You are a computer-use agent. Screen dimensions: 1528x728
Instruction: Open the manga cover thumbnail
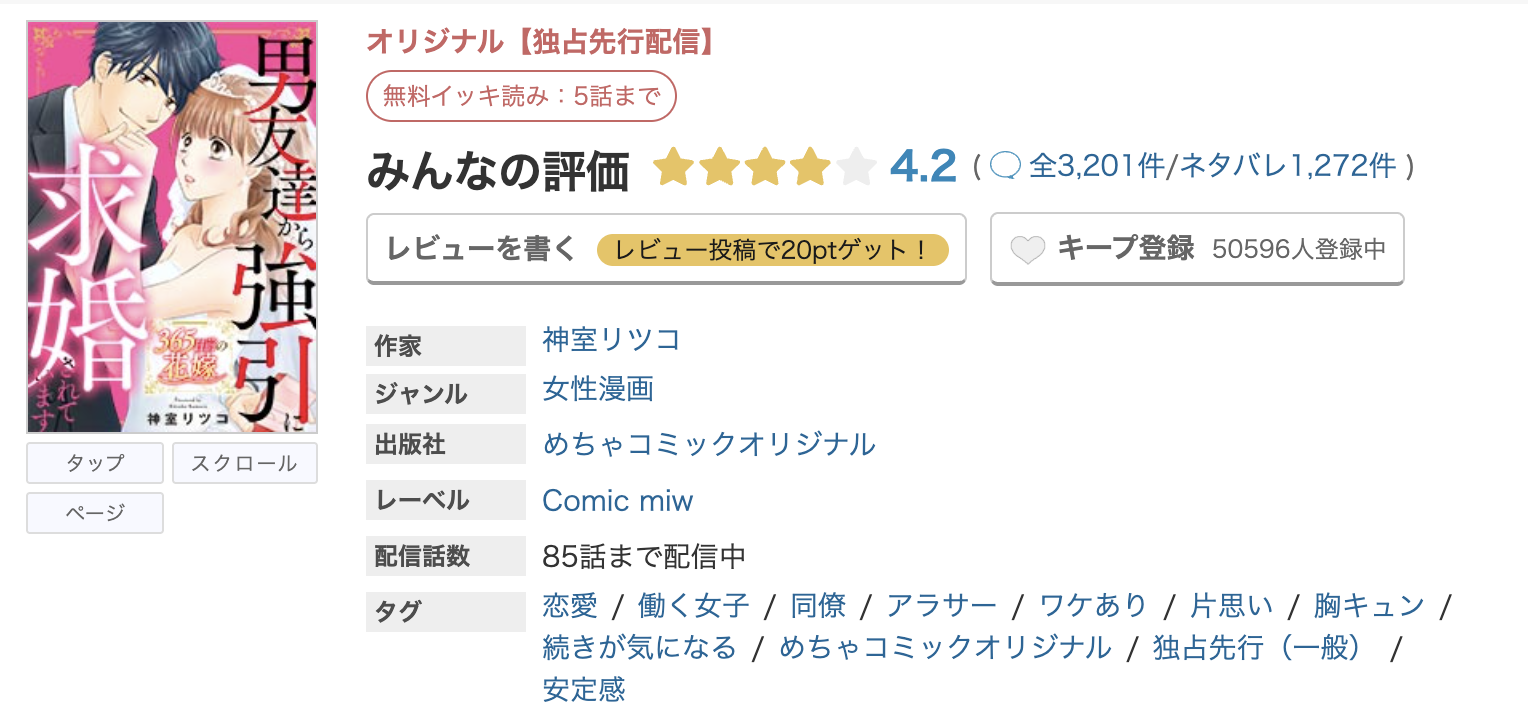click(x=171, y=227)
